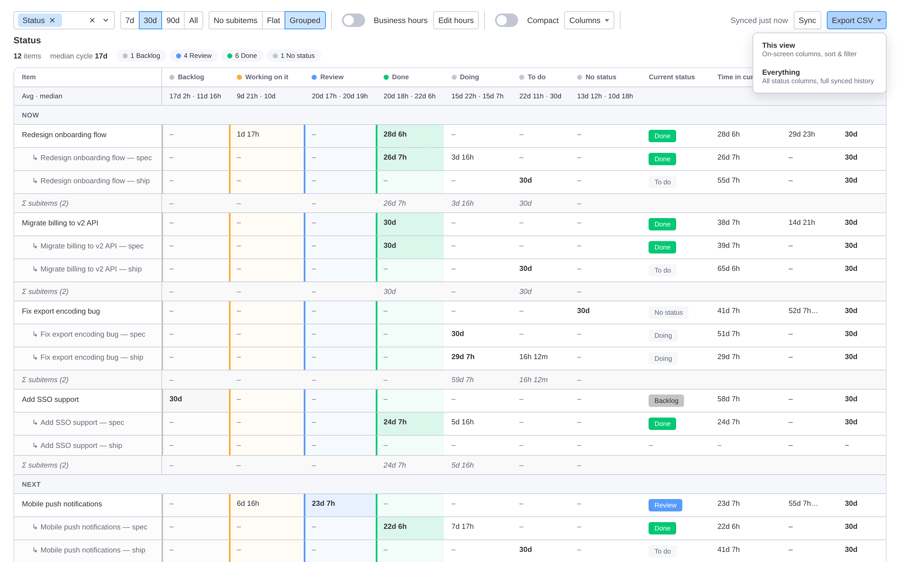Select the All time range
900x562 pixels.
pos(193,20)
